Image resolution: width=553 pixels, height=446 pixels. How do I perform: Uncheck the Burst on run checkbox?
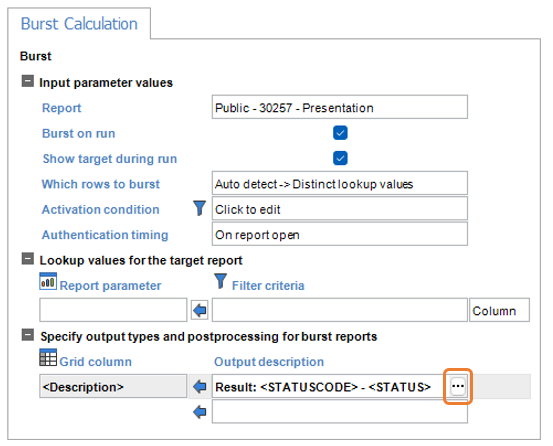(x=340, y=133)
